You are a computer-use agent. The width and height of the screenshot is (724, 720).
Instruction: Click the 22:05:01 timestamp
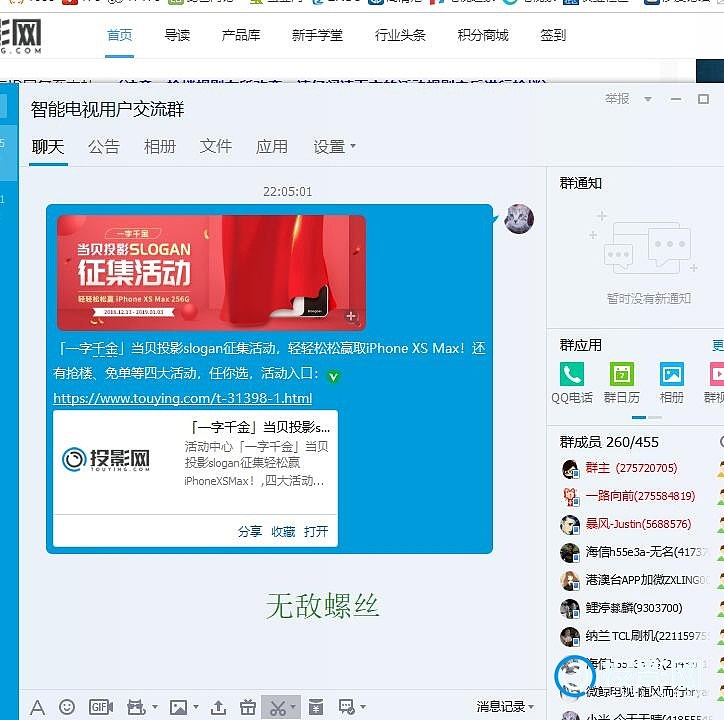coord(288,192)
